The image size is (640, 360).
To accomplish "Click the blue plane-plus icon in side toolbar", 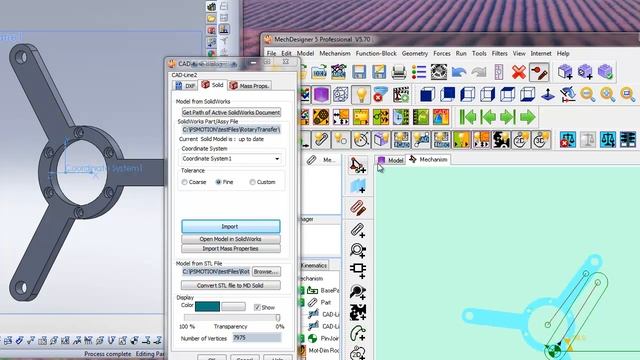I will (358, 186).
